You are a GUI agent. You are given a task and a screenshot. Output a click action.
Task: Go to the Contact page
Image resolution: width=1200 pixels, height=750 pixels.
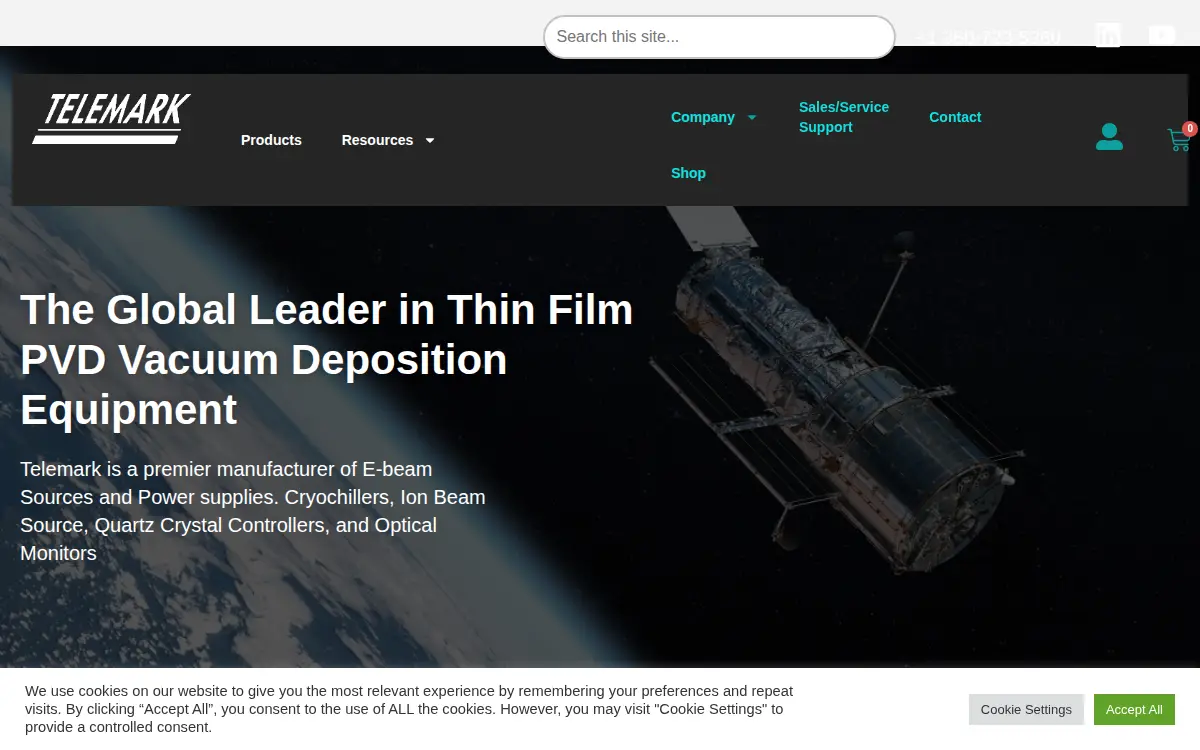(955, 117)
